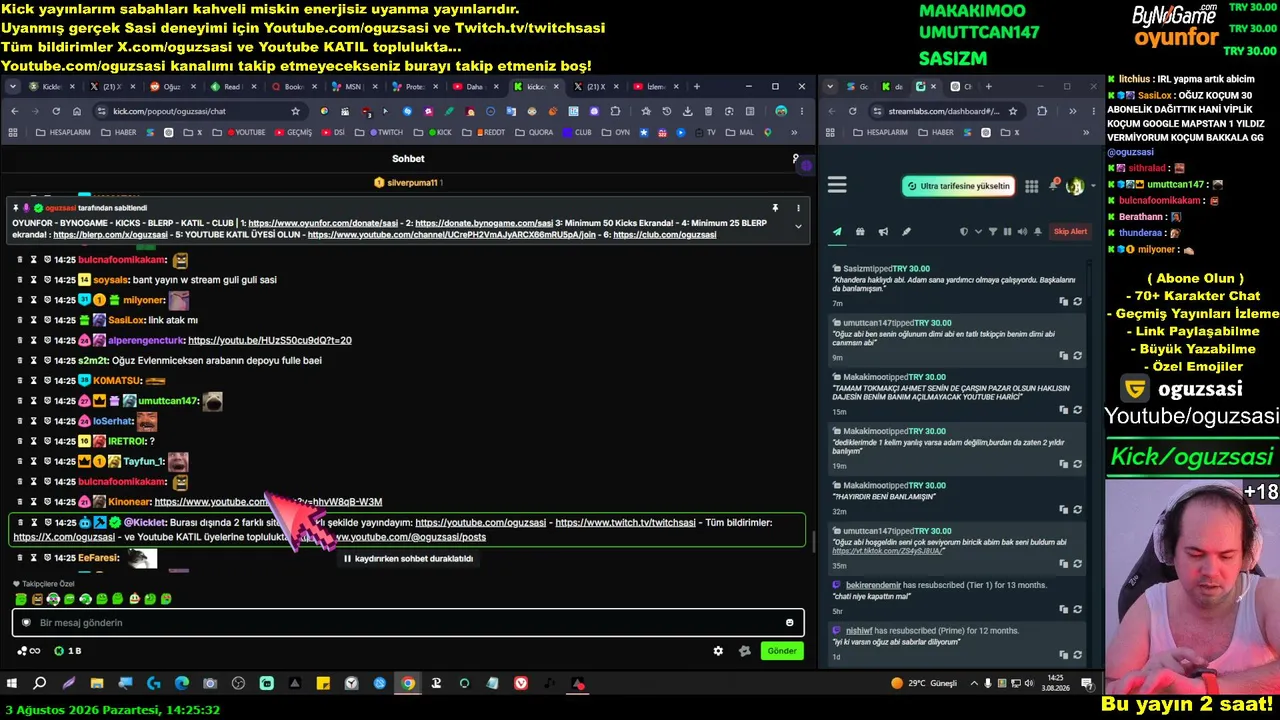Open the club.com/oguzsasi link
Screen dimensions: 1280x720
(x=665, y=235)
